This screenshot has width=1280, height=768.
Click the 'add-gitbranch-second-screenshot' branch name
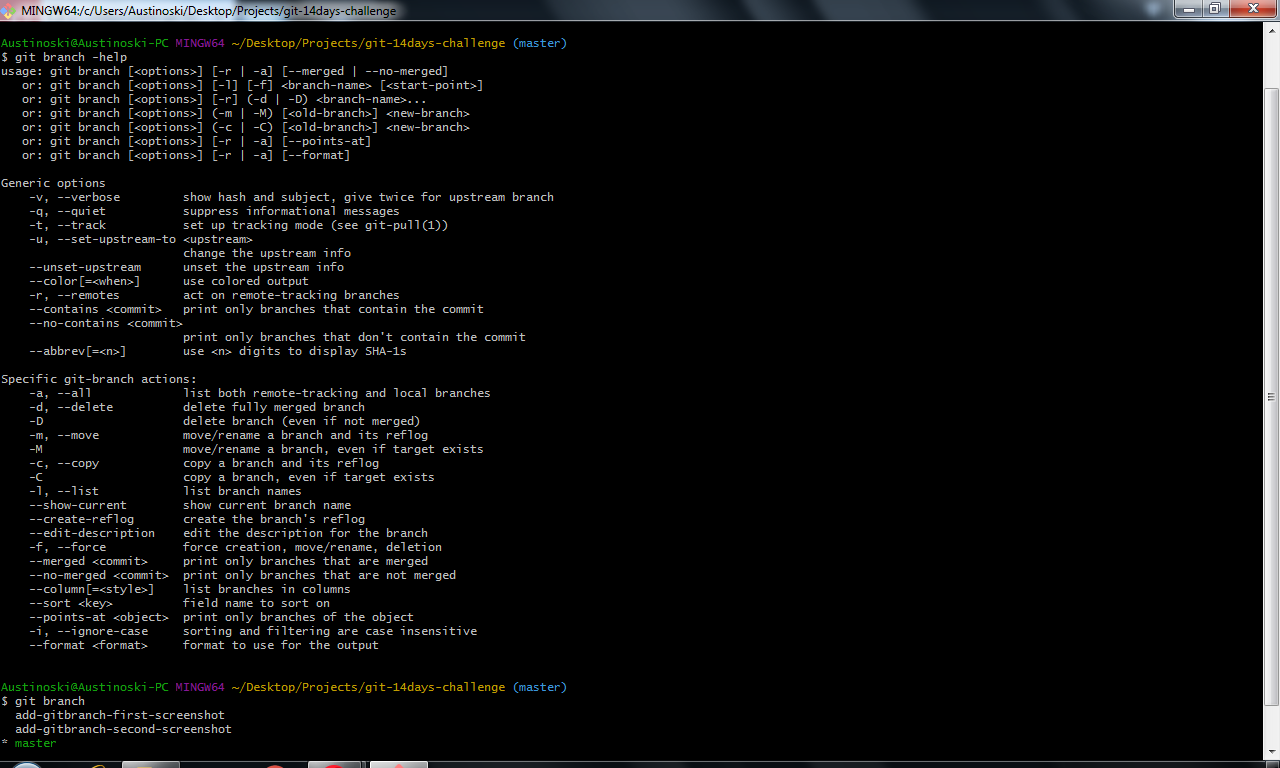click(123, 729)
